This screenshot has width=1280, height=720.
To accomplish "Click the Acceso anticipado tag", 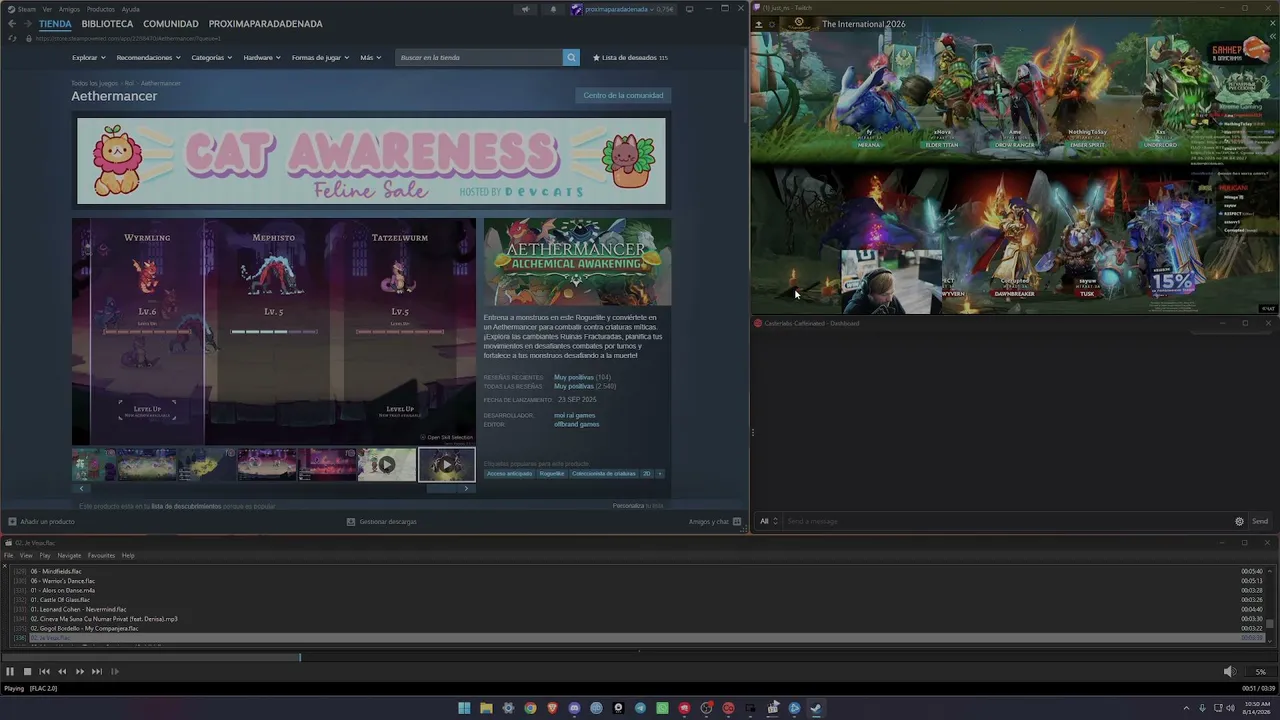I will click(510, 474).
